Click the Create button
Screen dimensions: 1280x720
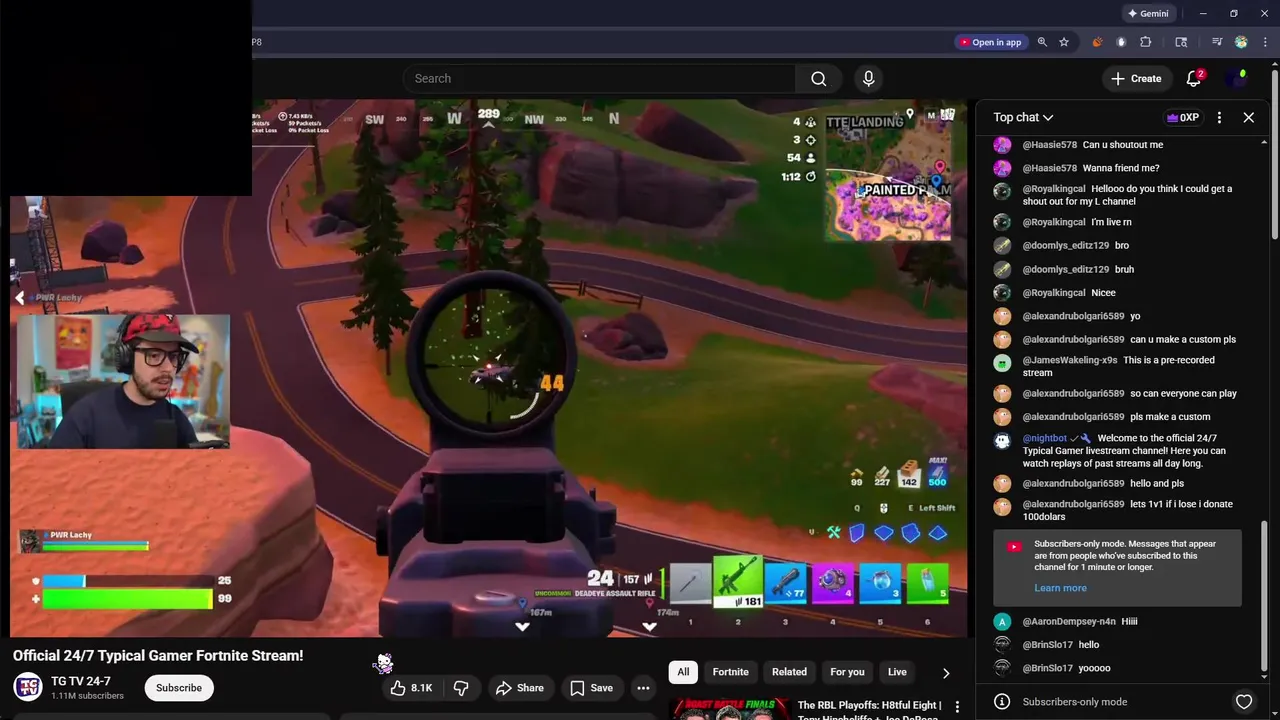tap(1136, 79)
